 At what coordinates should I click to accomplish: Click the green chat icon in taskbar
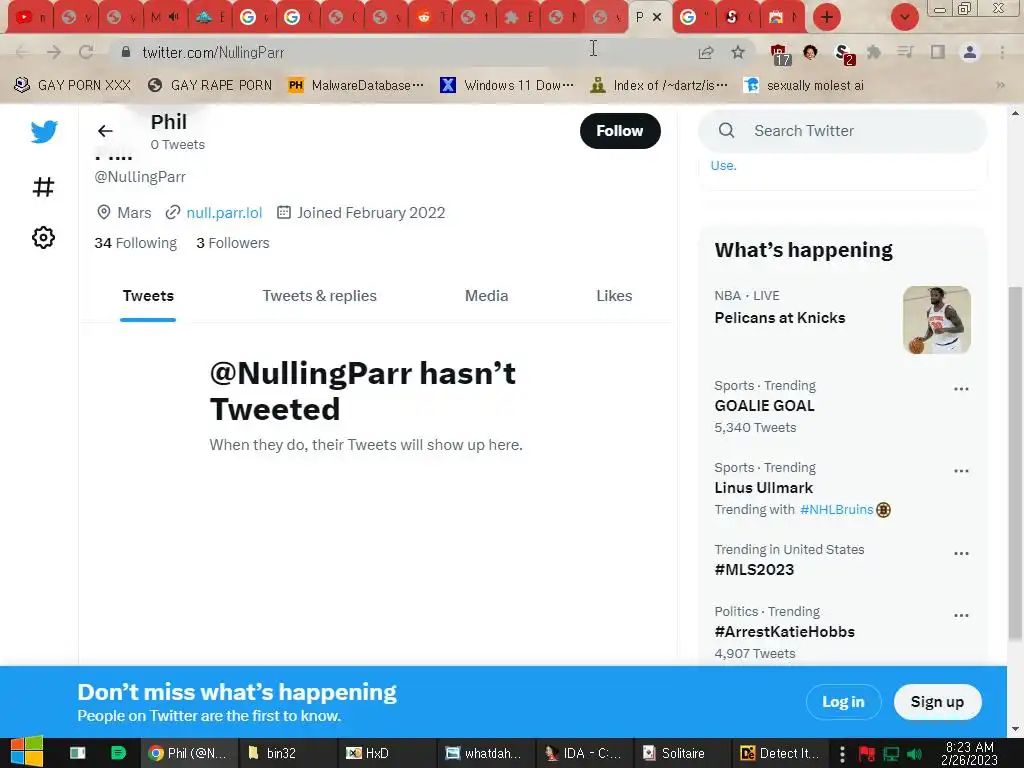click(x=118, y=753)
